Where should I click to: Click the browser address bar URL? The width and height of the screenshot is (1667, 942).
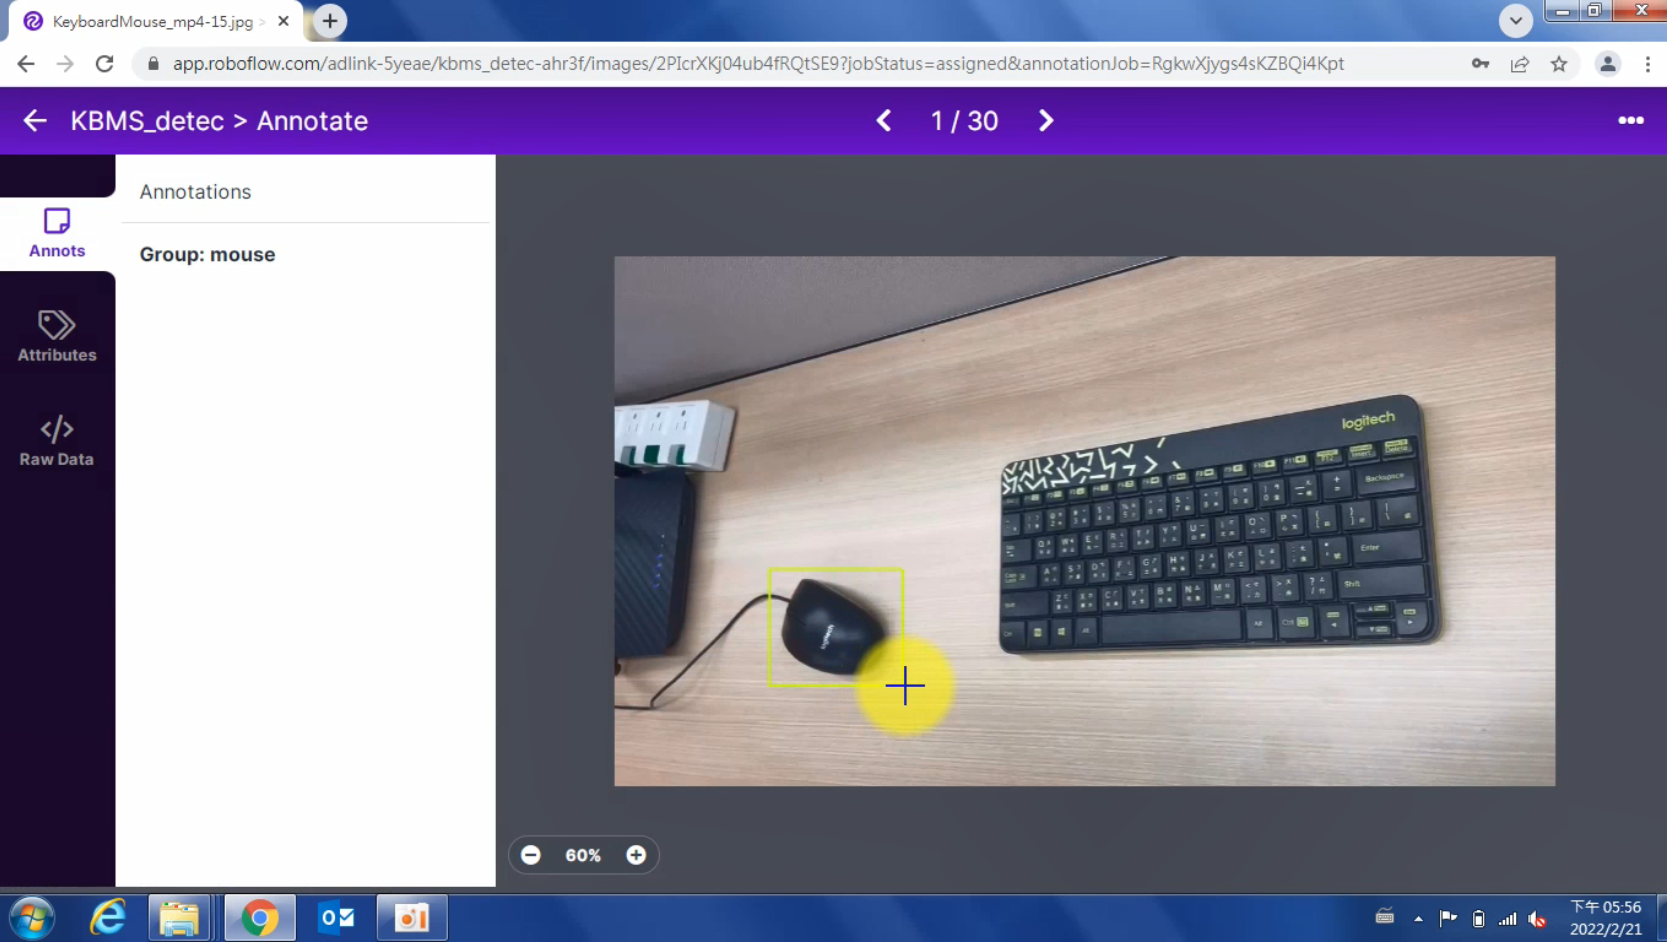coord(757,64)
